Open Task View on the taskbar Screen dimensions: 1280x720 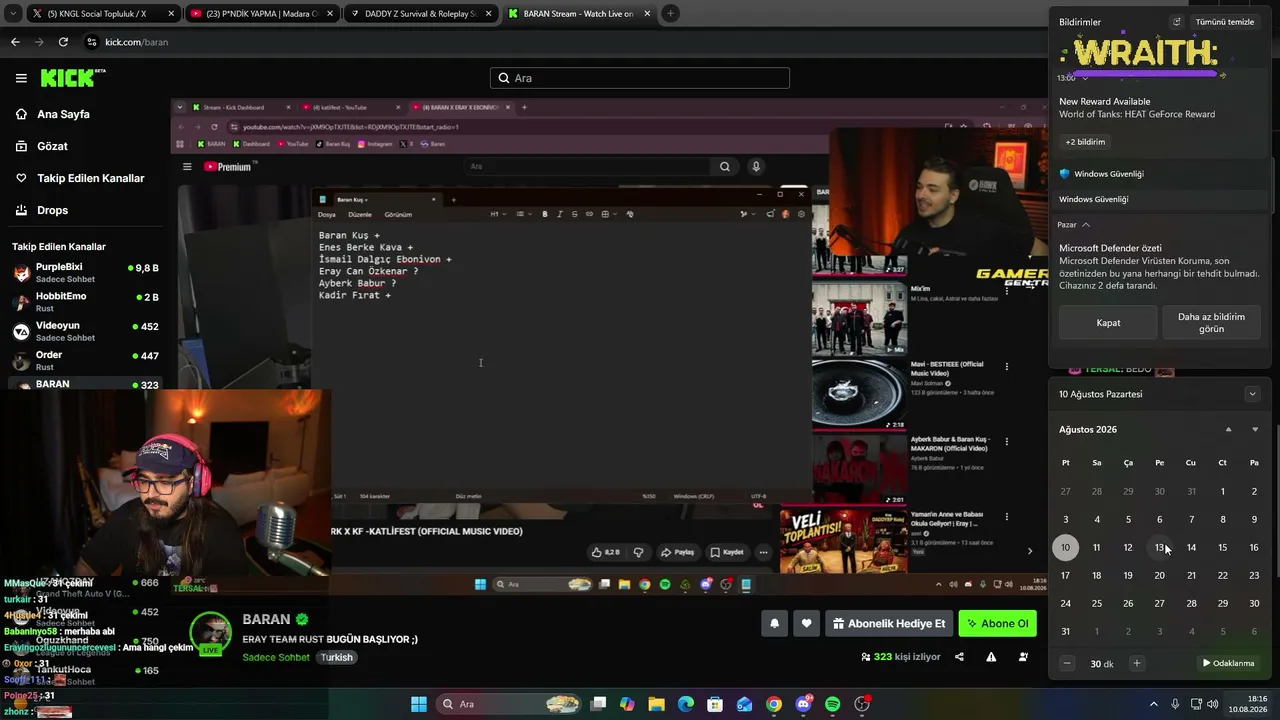[x=598, y=704]
